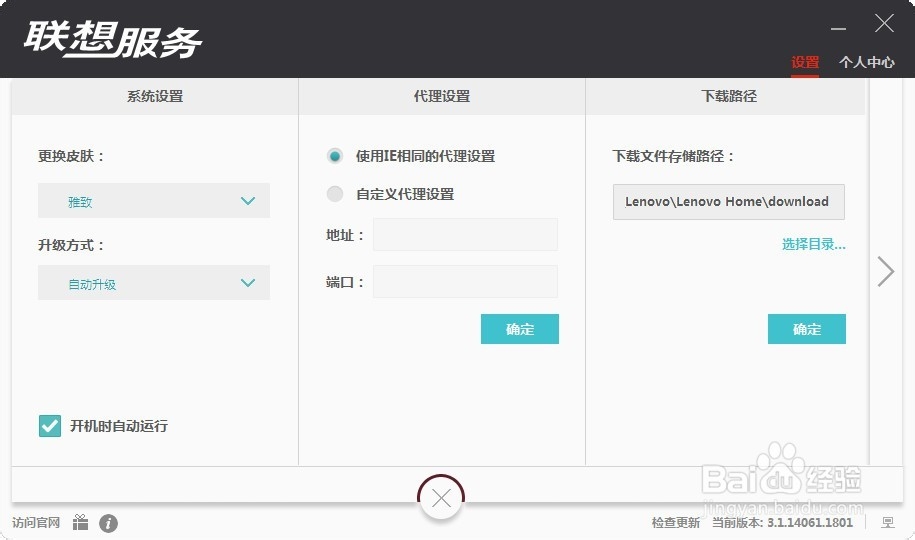Click the 系统设置 column header
Screen dimensions: 915x540
click(x=155, y=96)
